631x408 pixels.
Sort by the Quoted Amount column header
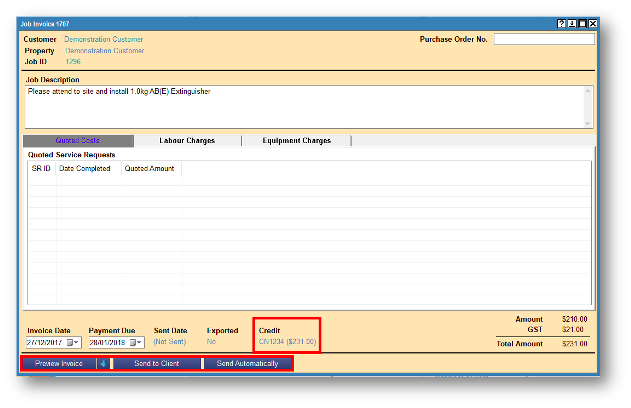149,169
